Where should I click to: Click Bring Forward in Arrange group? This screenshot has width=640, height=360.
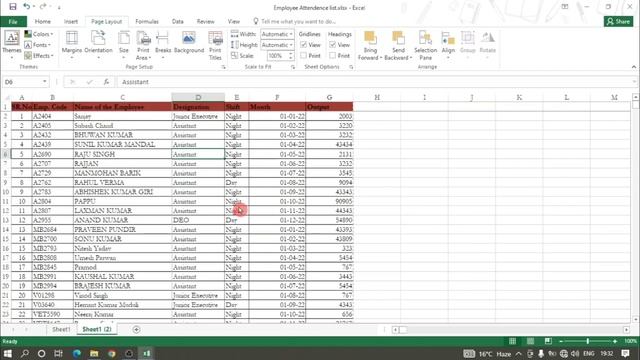coord(370,45)
